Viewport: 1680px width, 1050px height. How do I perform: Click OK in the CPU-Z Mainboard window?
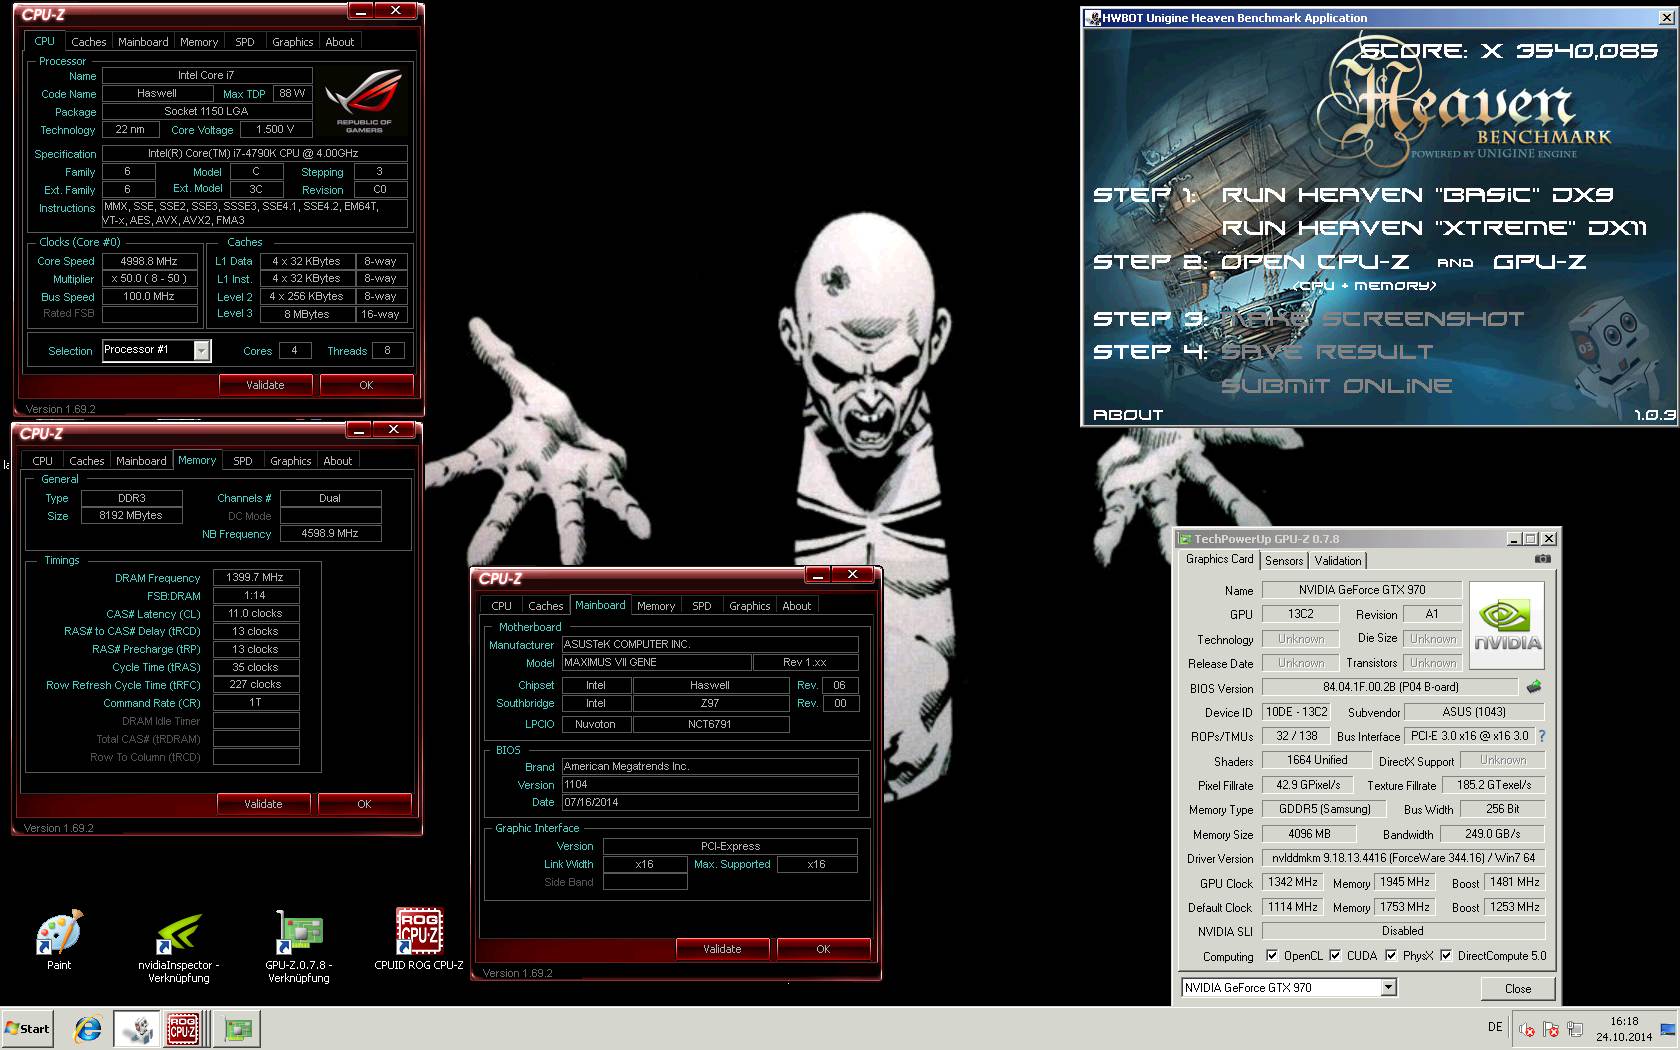click(823, 949)
